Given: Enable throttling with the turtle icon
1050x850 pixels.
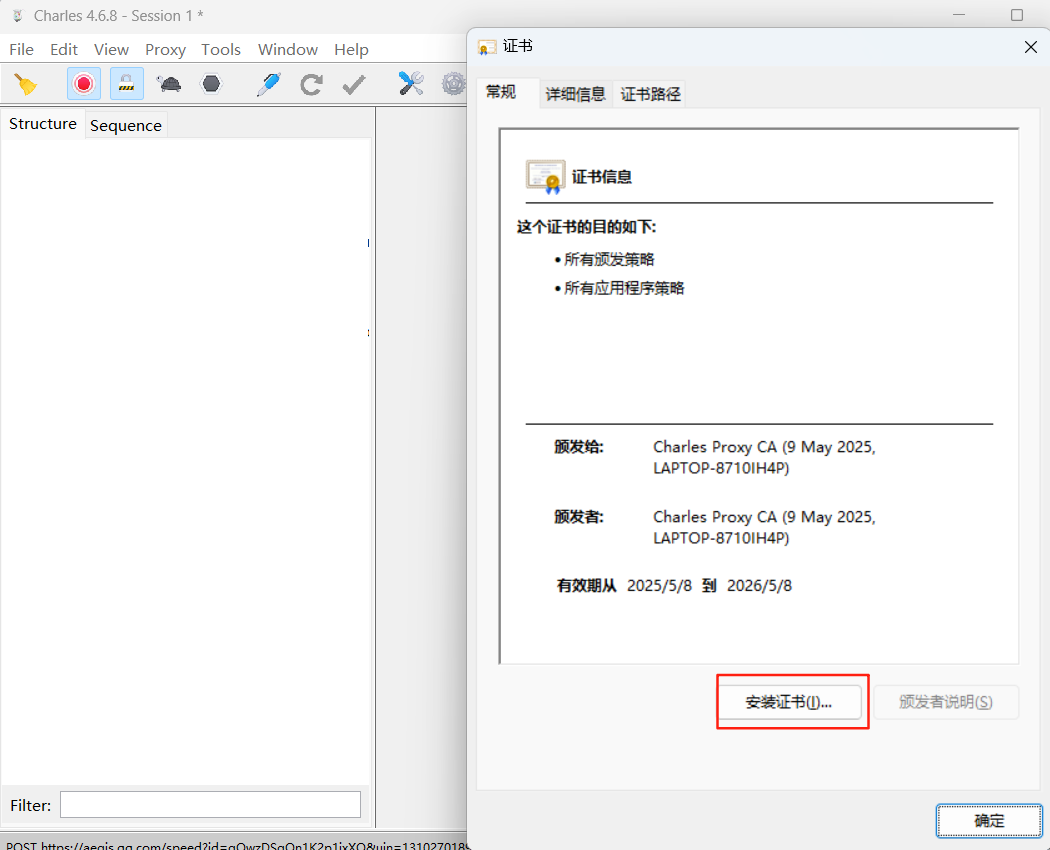Looking at the screenshot, I should pos(168,84).
